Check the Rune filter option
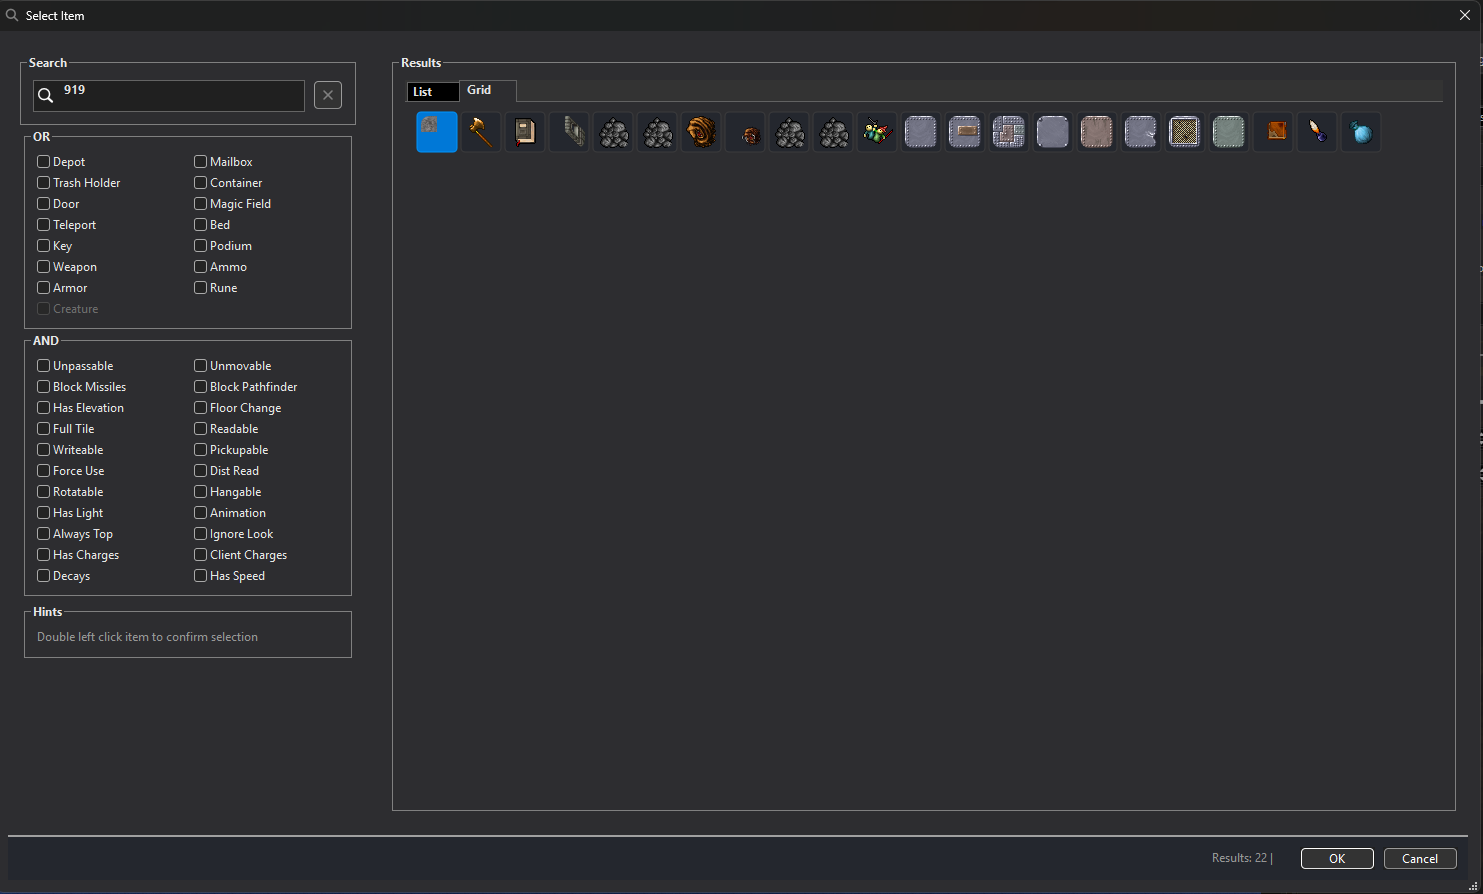This screenshot has height=894, width=1483. (x=201, y=288)
